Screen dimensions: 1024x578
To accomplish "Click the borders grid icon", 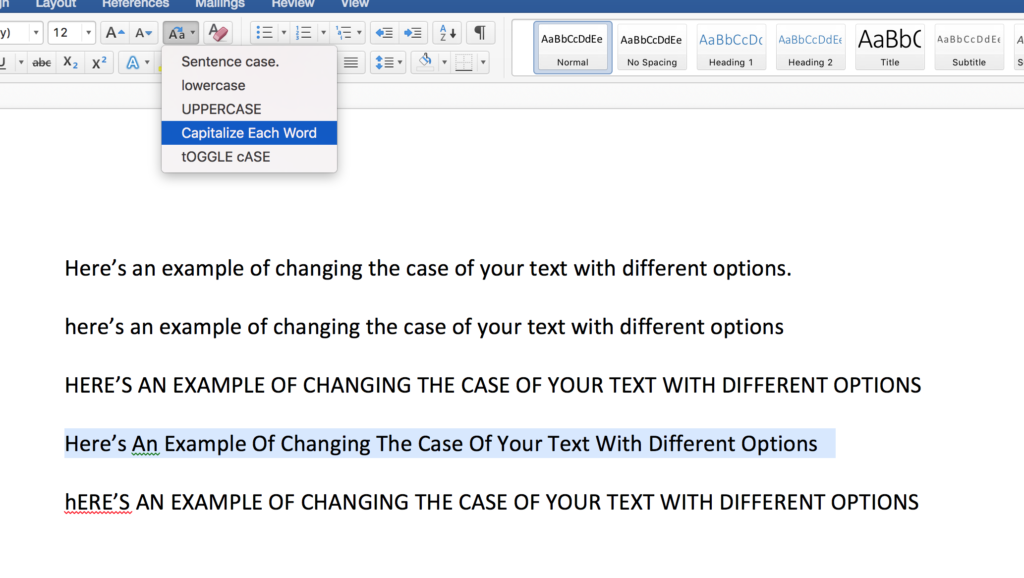I will click(464, 63).
